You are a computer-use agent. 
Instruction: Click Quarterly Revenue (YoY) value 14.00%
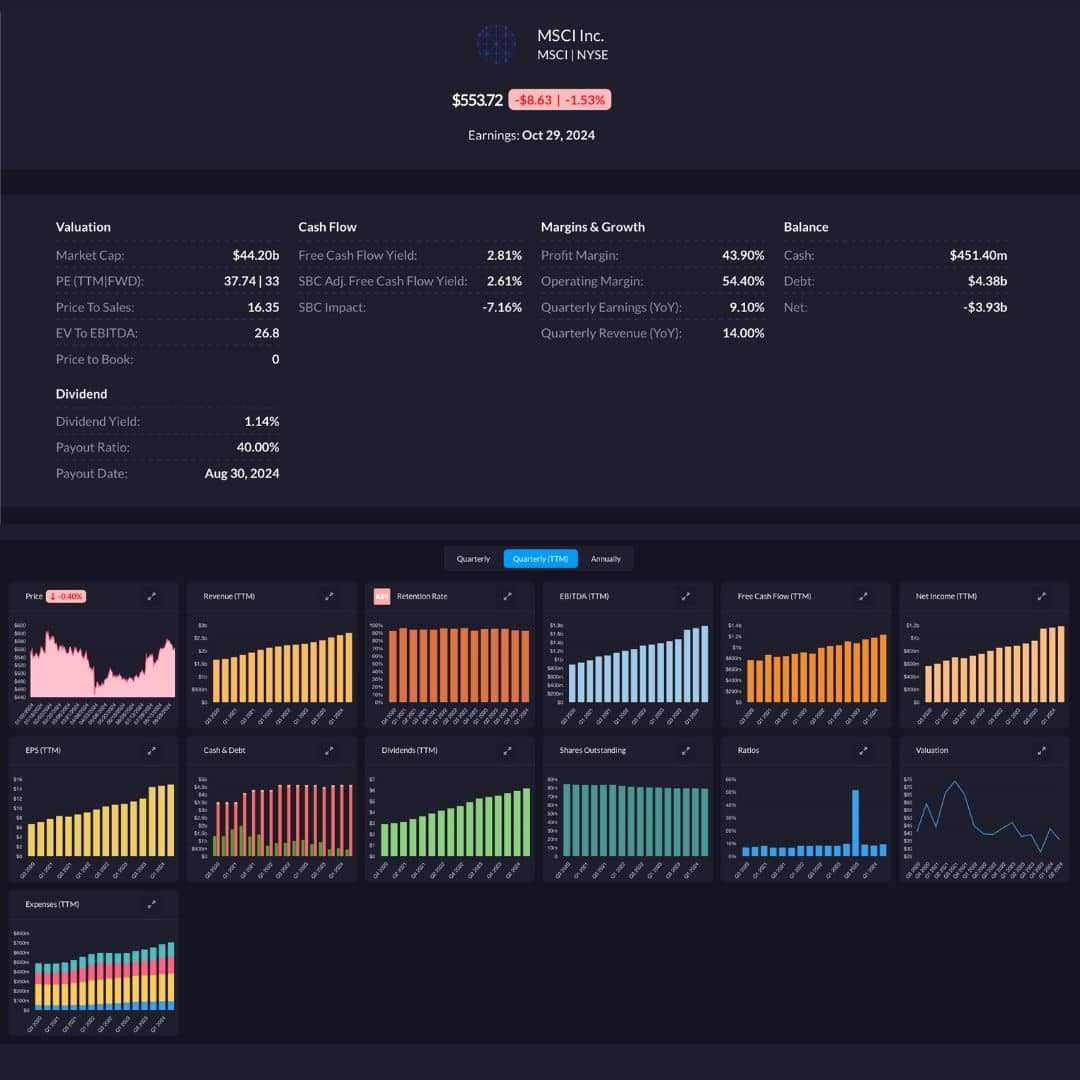[743, 333]
